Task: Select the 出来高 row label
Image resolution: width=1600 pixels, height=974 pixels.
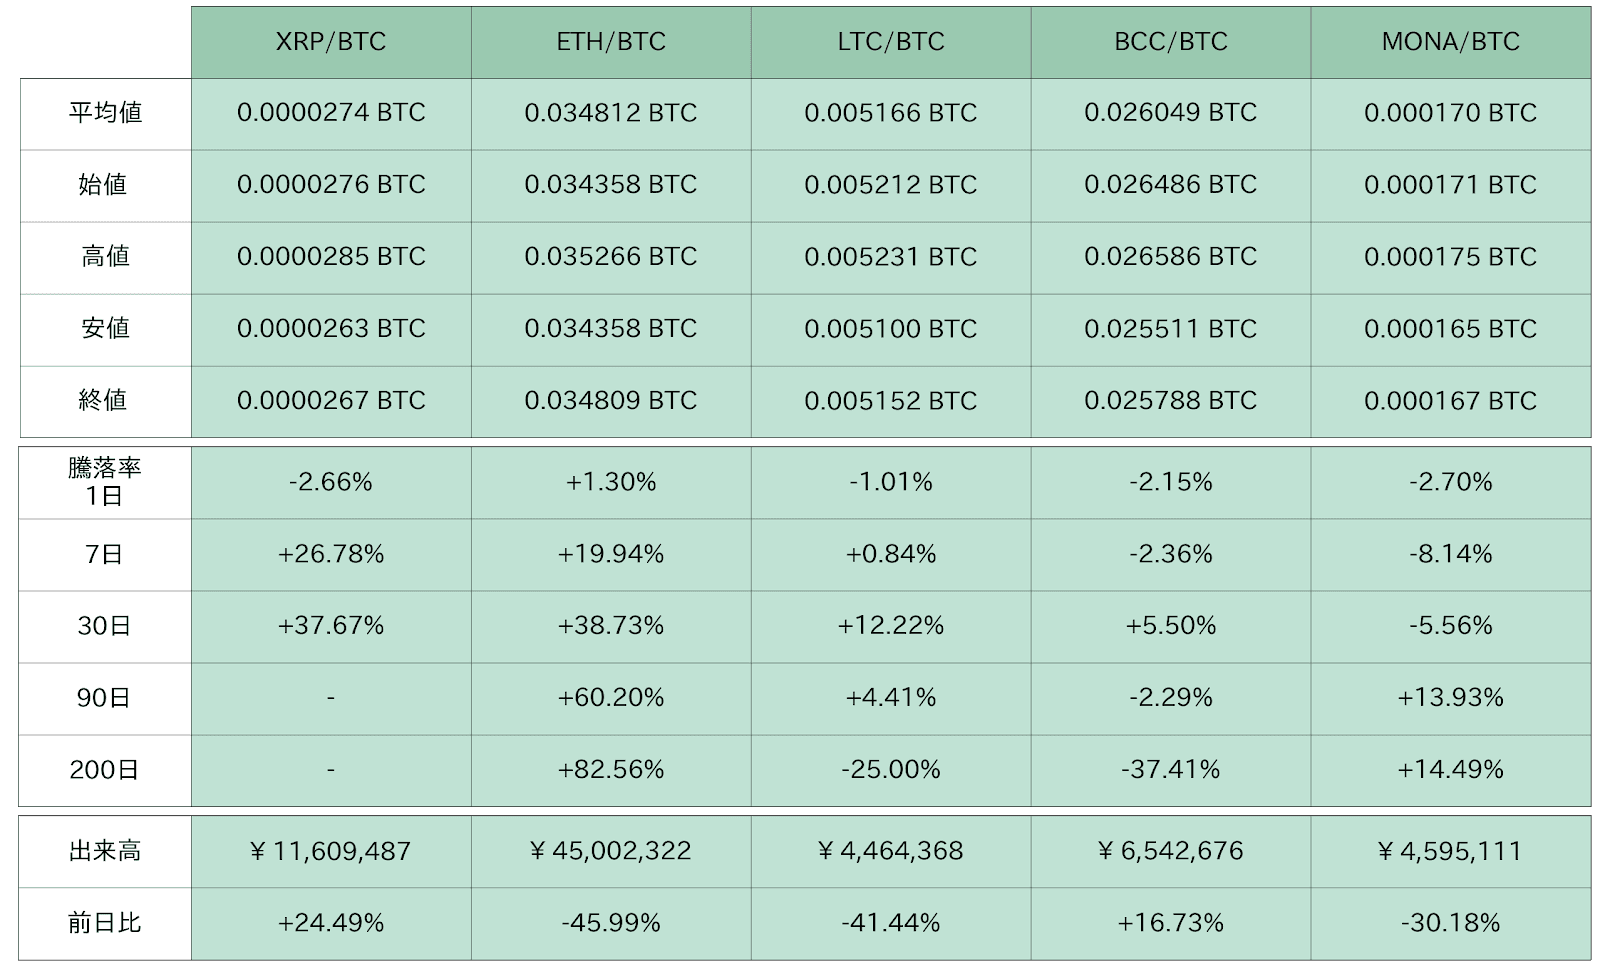Action: click(105, 851)
